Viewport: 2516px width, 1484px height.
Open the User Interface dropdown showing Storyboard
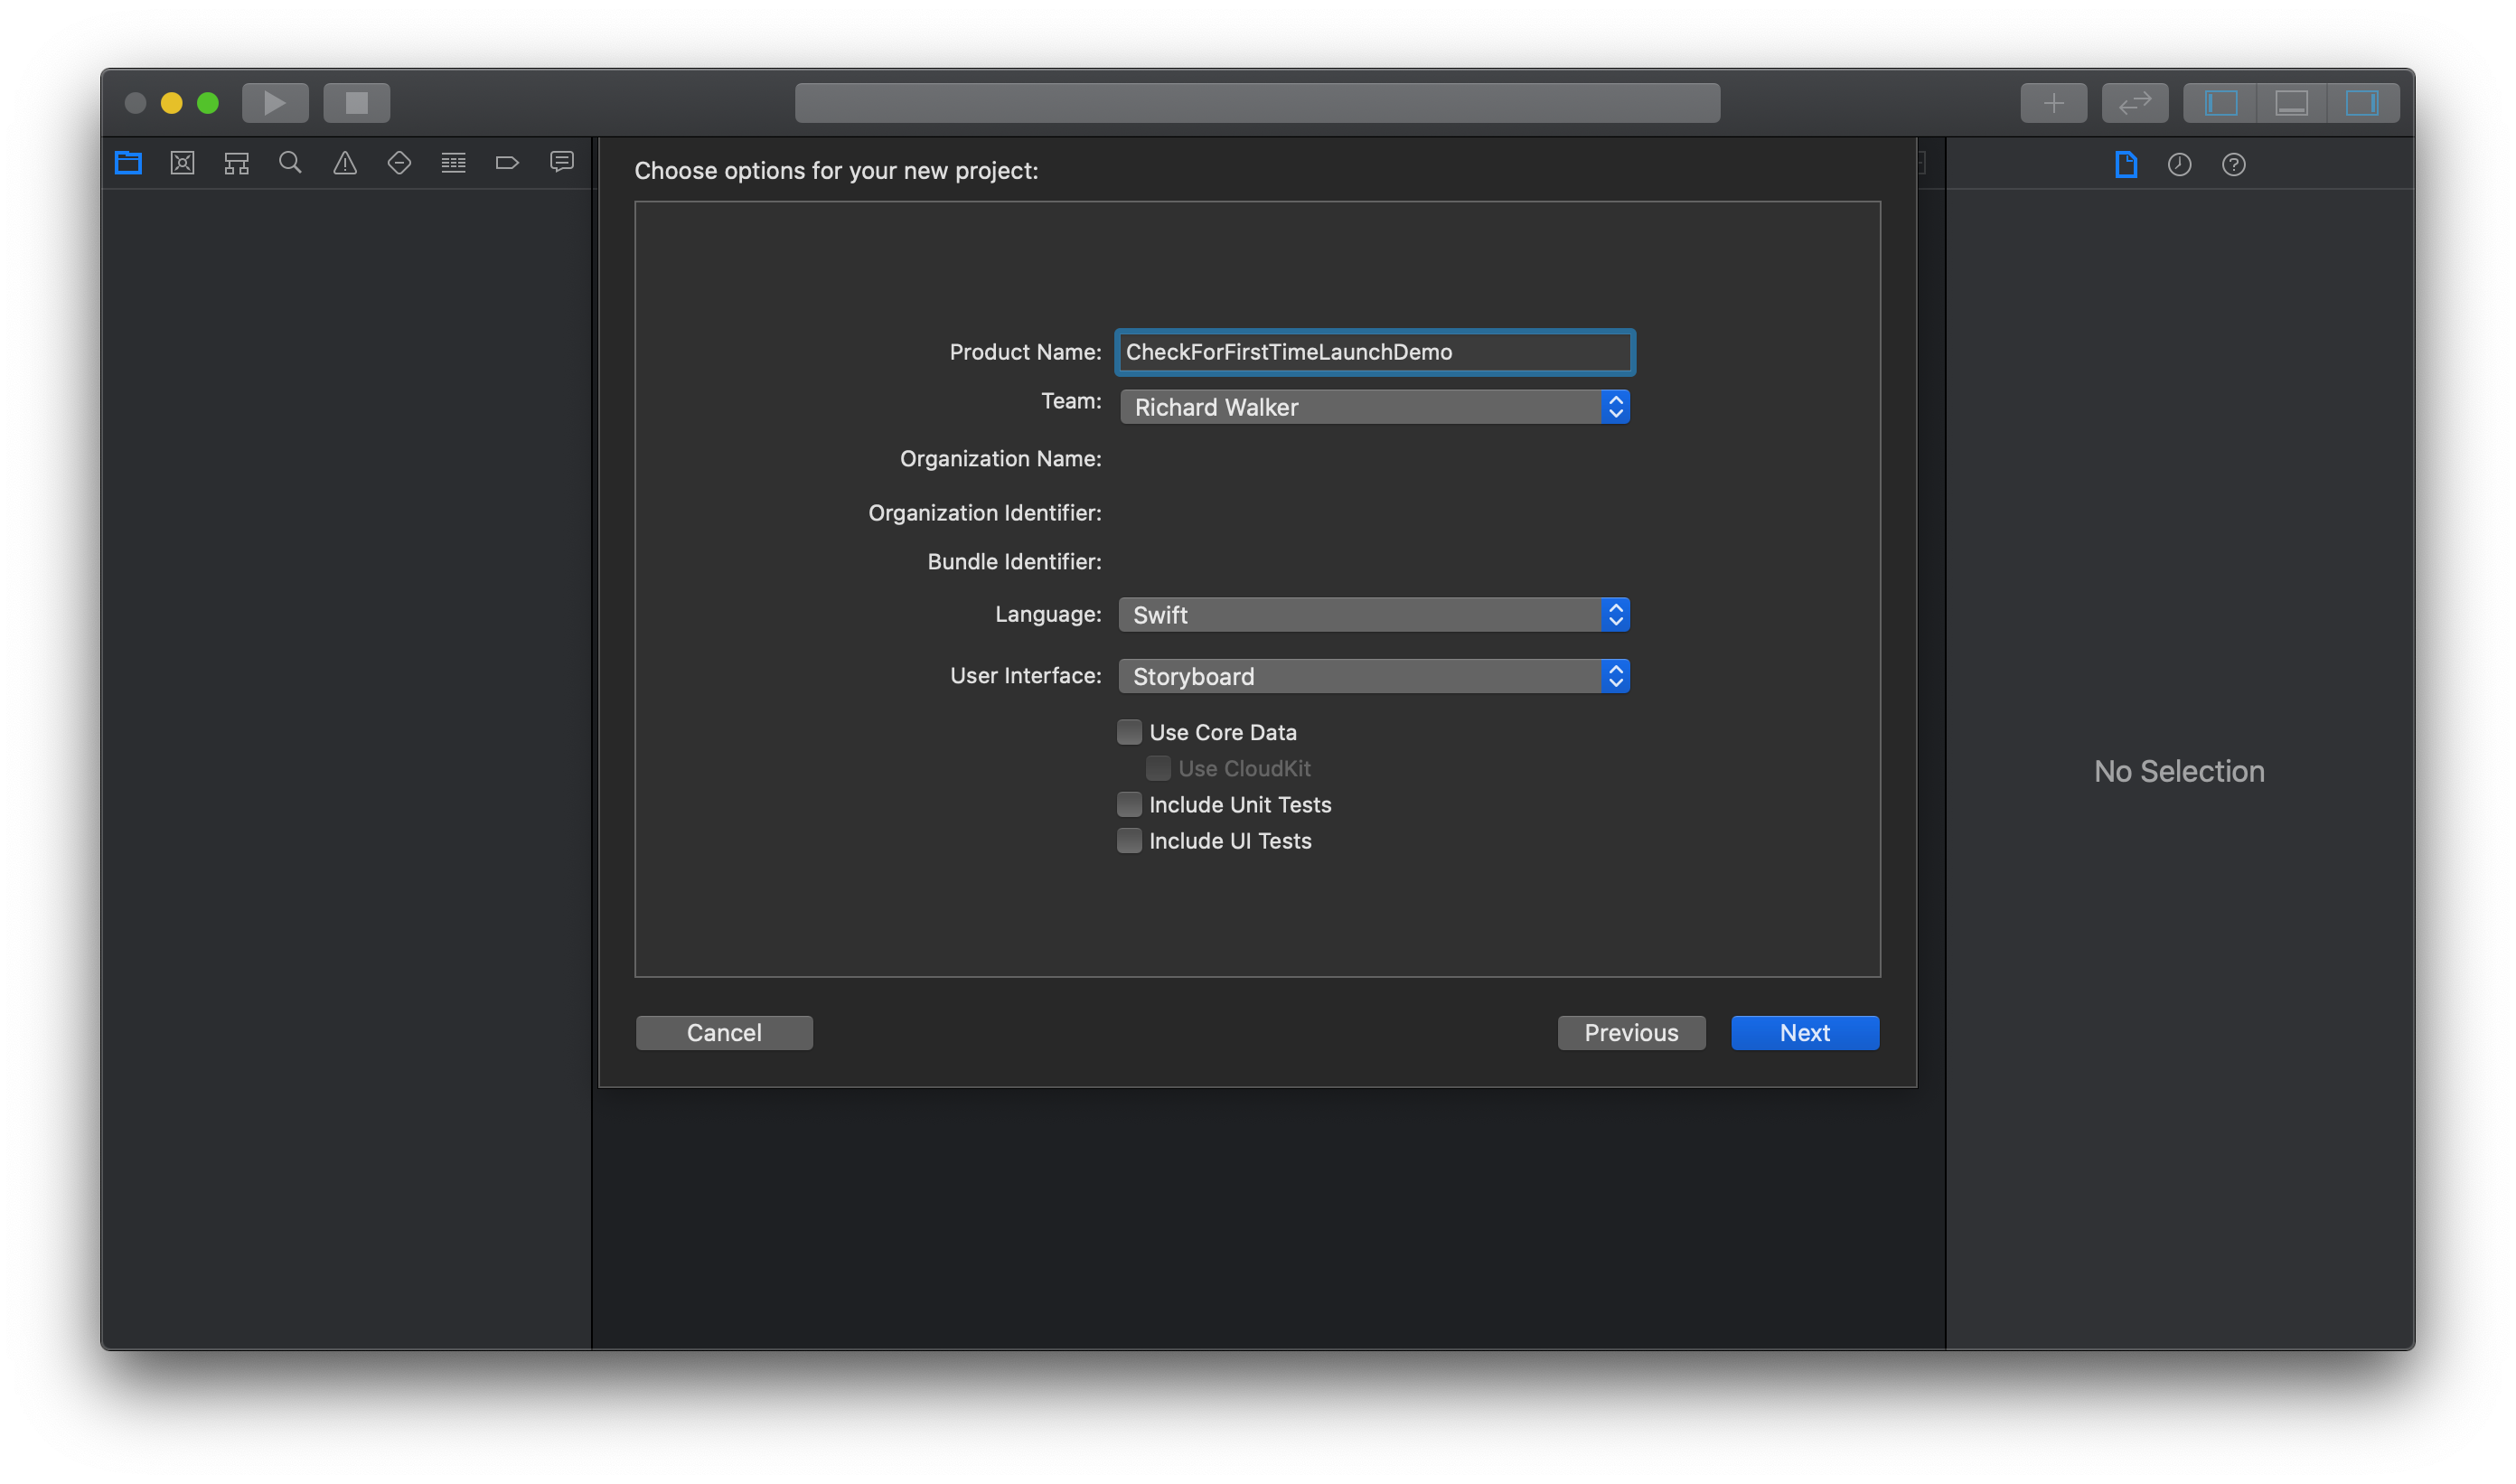point(1374,676)
